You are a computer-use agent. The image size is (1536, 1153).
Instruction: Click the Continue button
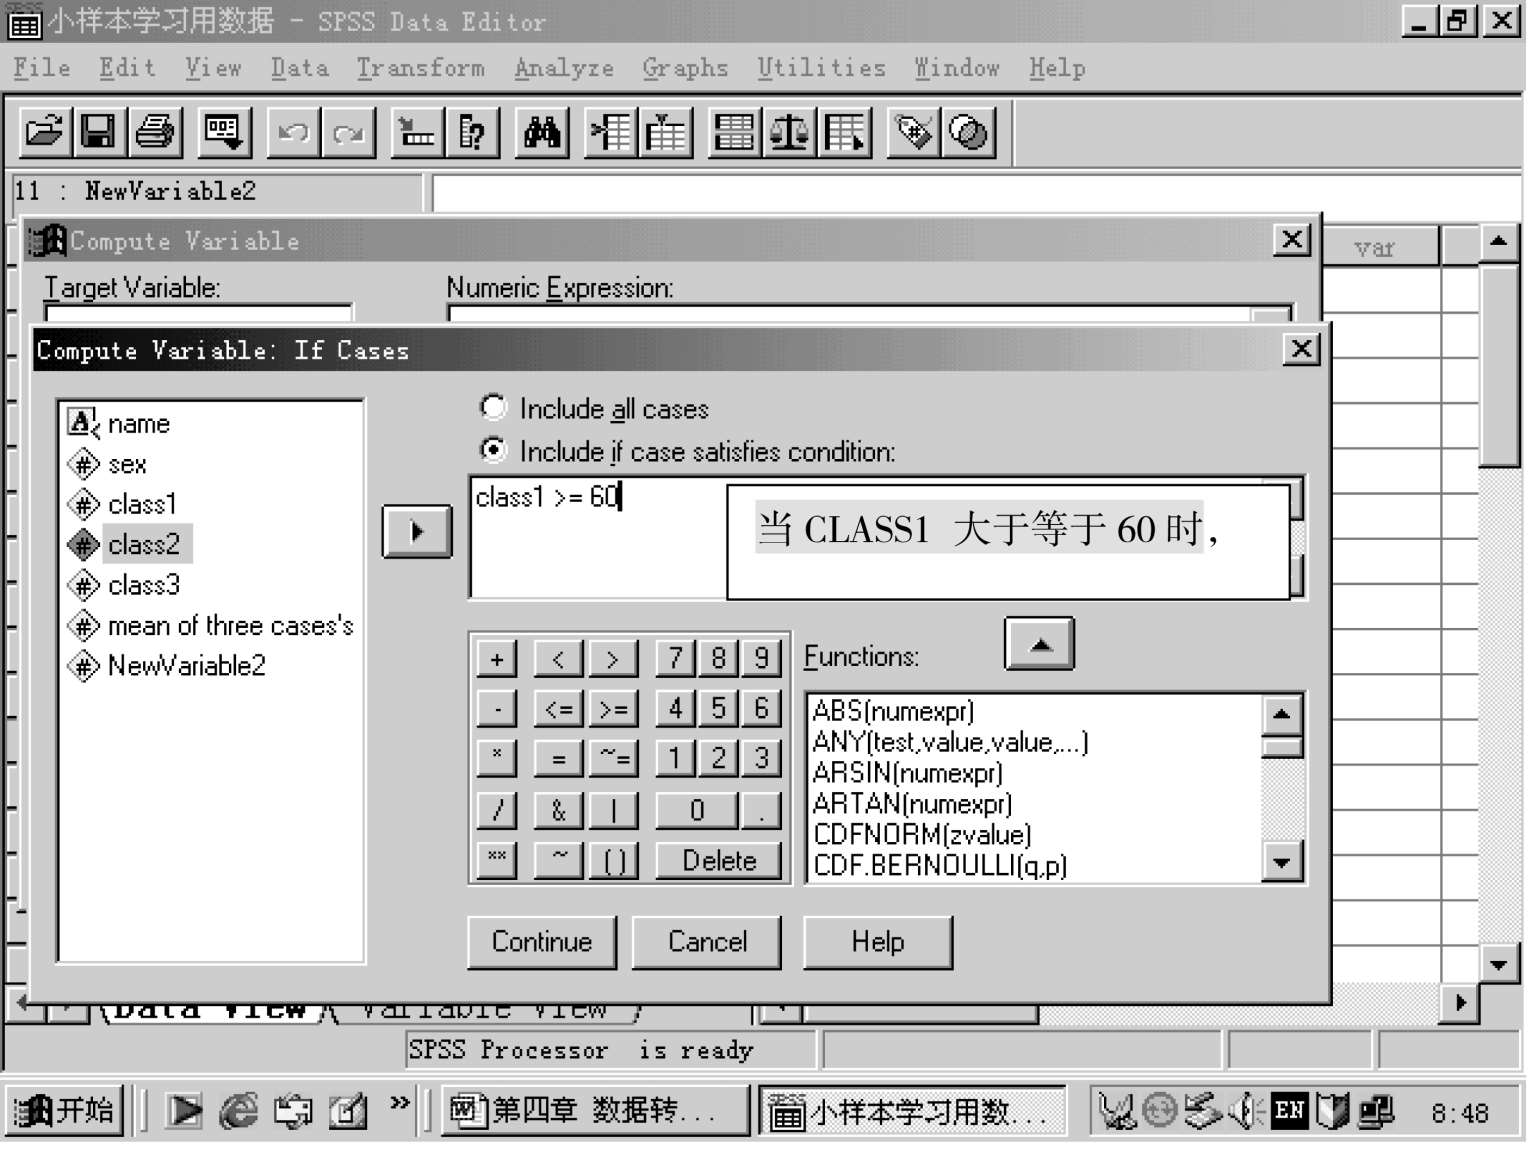(542, 942)
